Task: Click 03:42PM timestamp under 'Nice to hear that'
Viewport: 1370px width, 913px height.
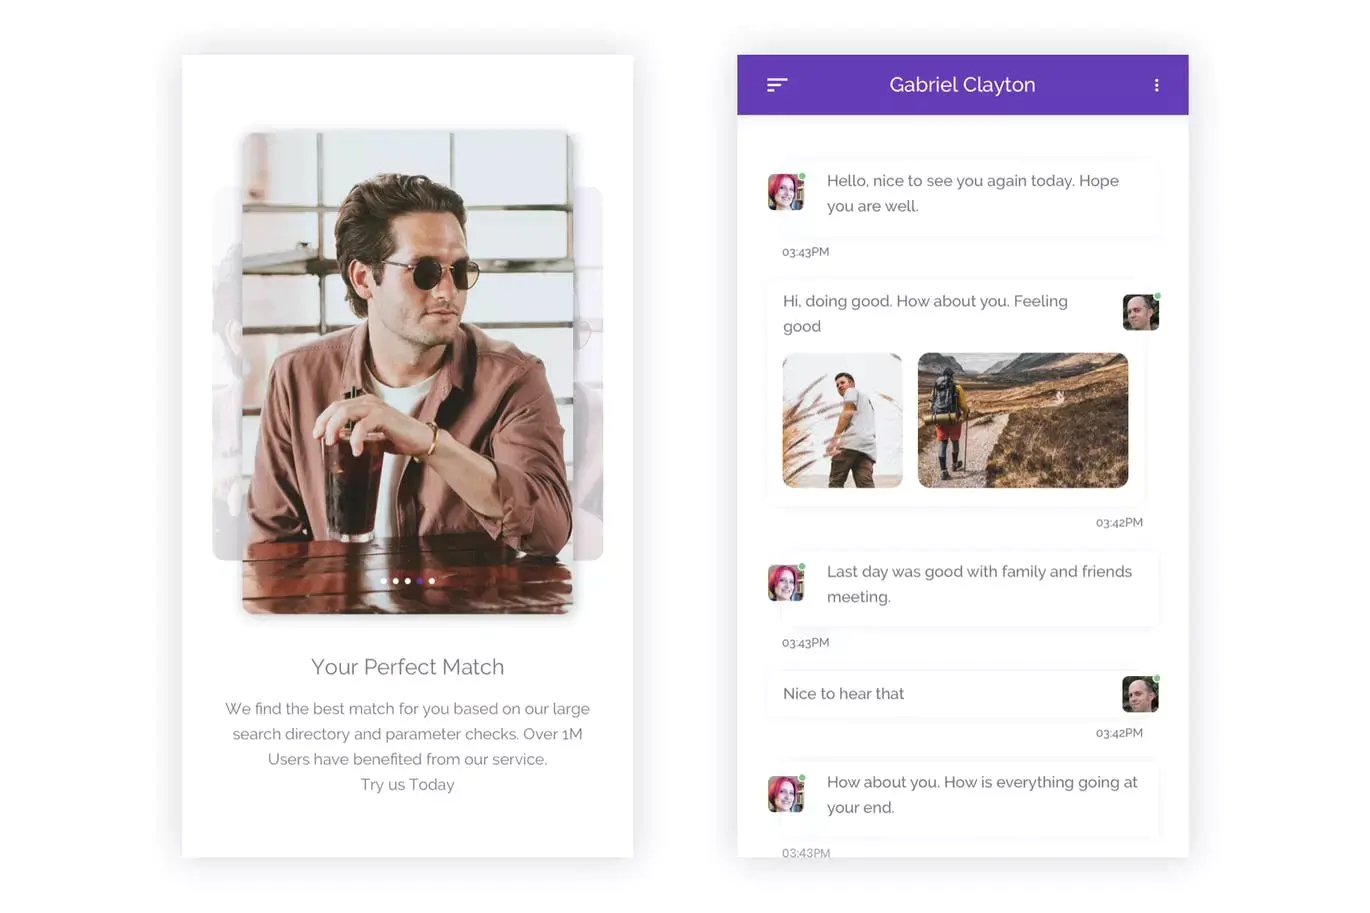Action: point(1119,733)
